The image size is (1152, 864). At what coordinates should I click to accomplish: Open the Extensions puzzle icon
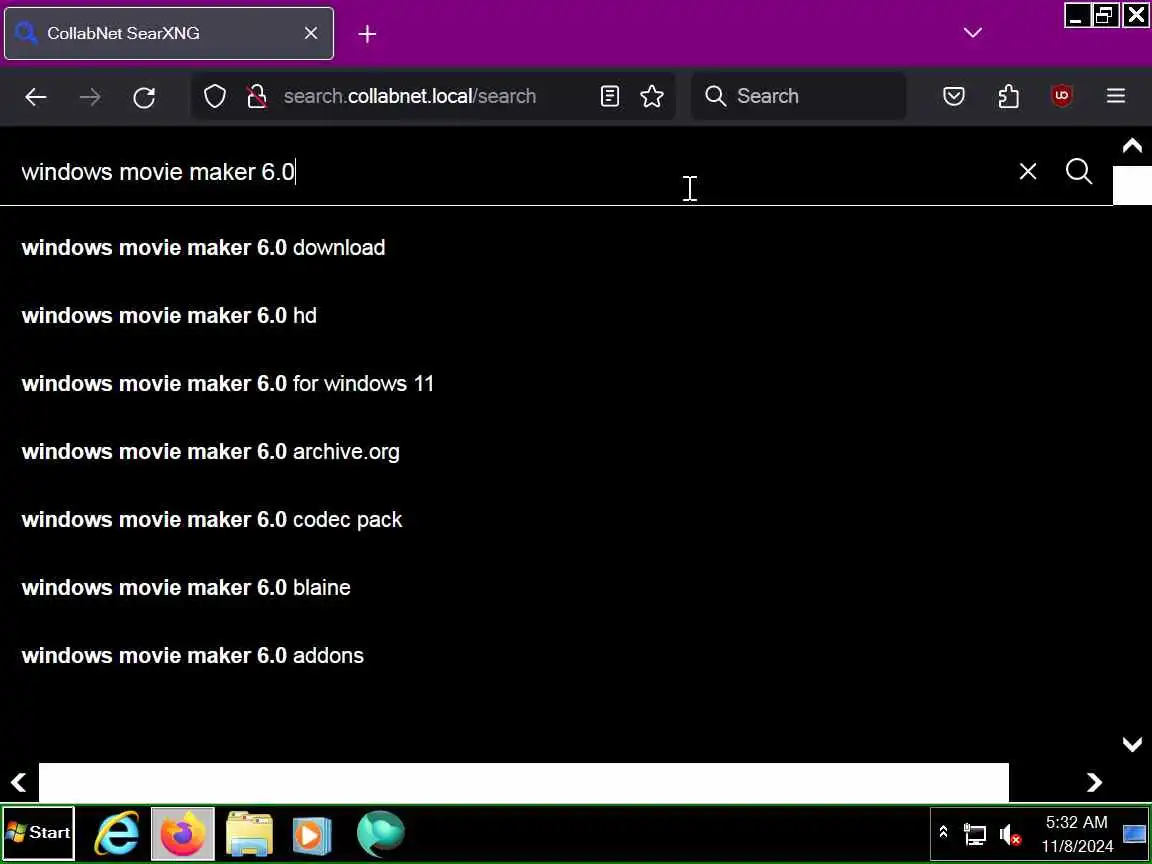coord(1009,96)
